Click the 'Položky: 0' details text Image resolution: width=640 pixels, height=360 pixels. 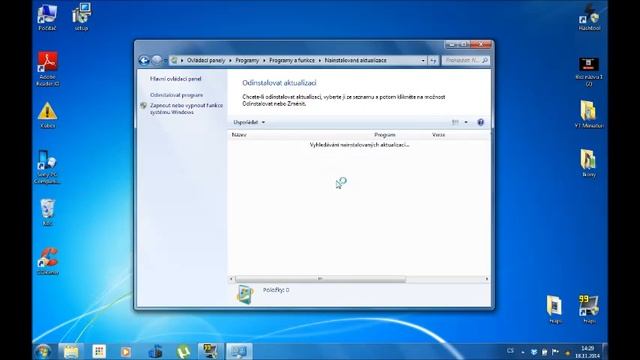276,290
